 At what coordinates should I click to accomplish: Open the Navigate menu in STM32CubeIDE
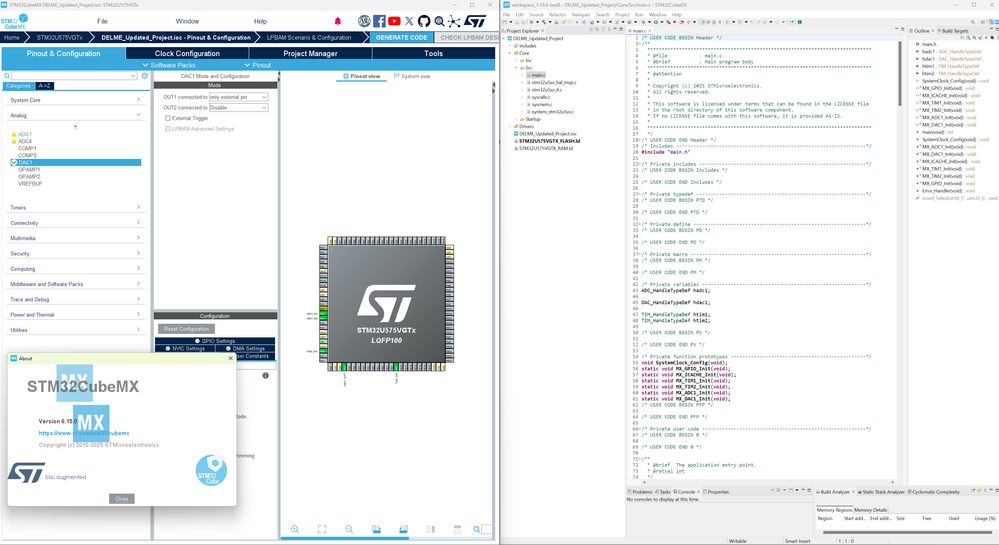[580, 15]
